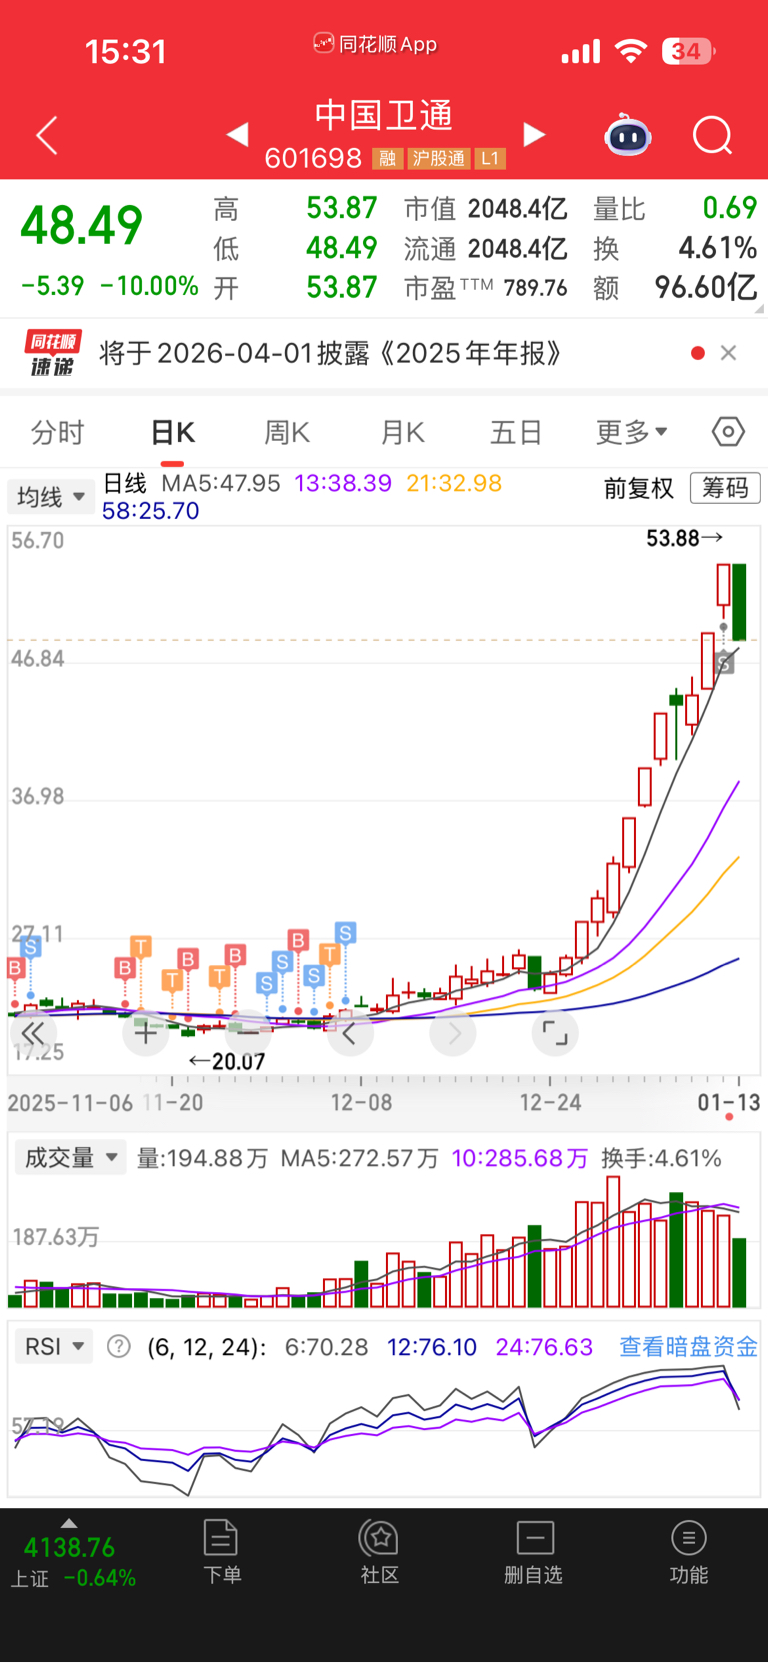Open the hexagon chart settings icon
Image resolution: width=768 pixels, height=1663 pixels.
728,432
